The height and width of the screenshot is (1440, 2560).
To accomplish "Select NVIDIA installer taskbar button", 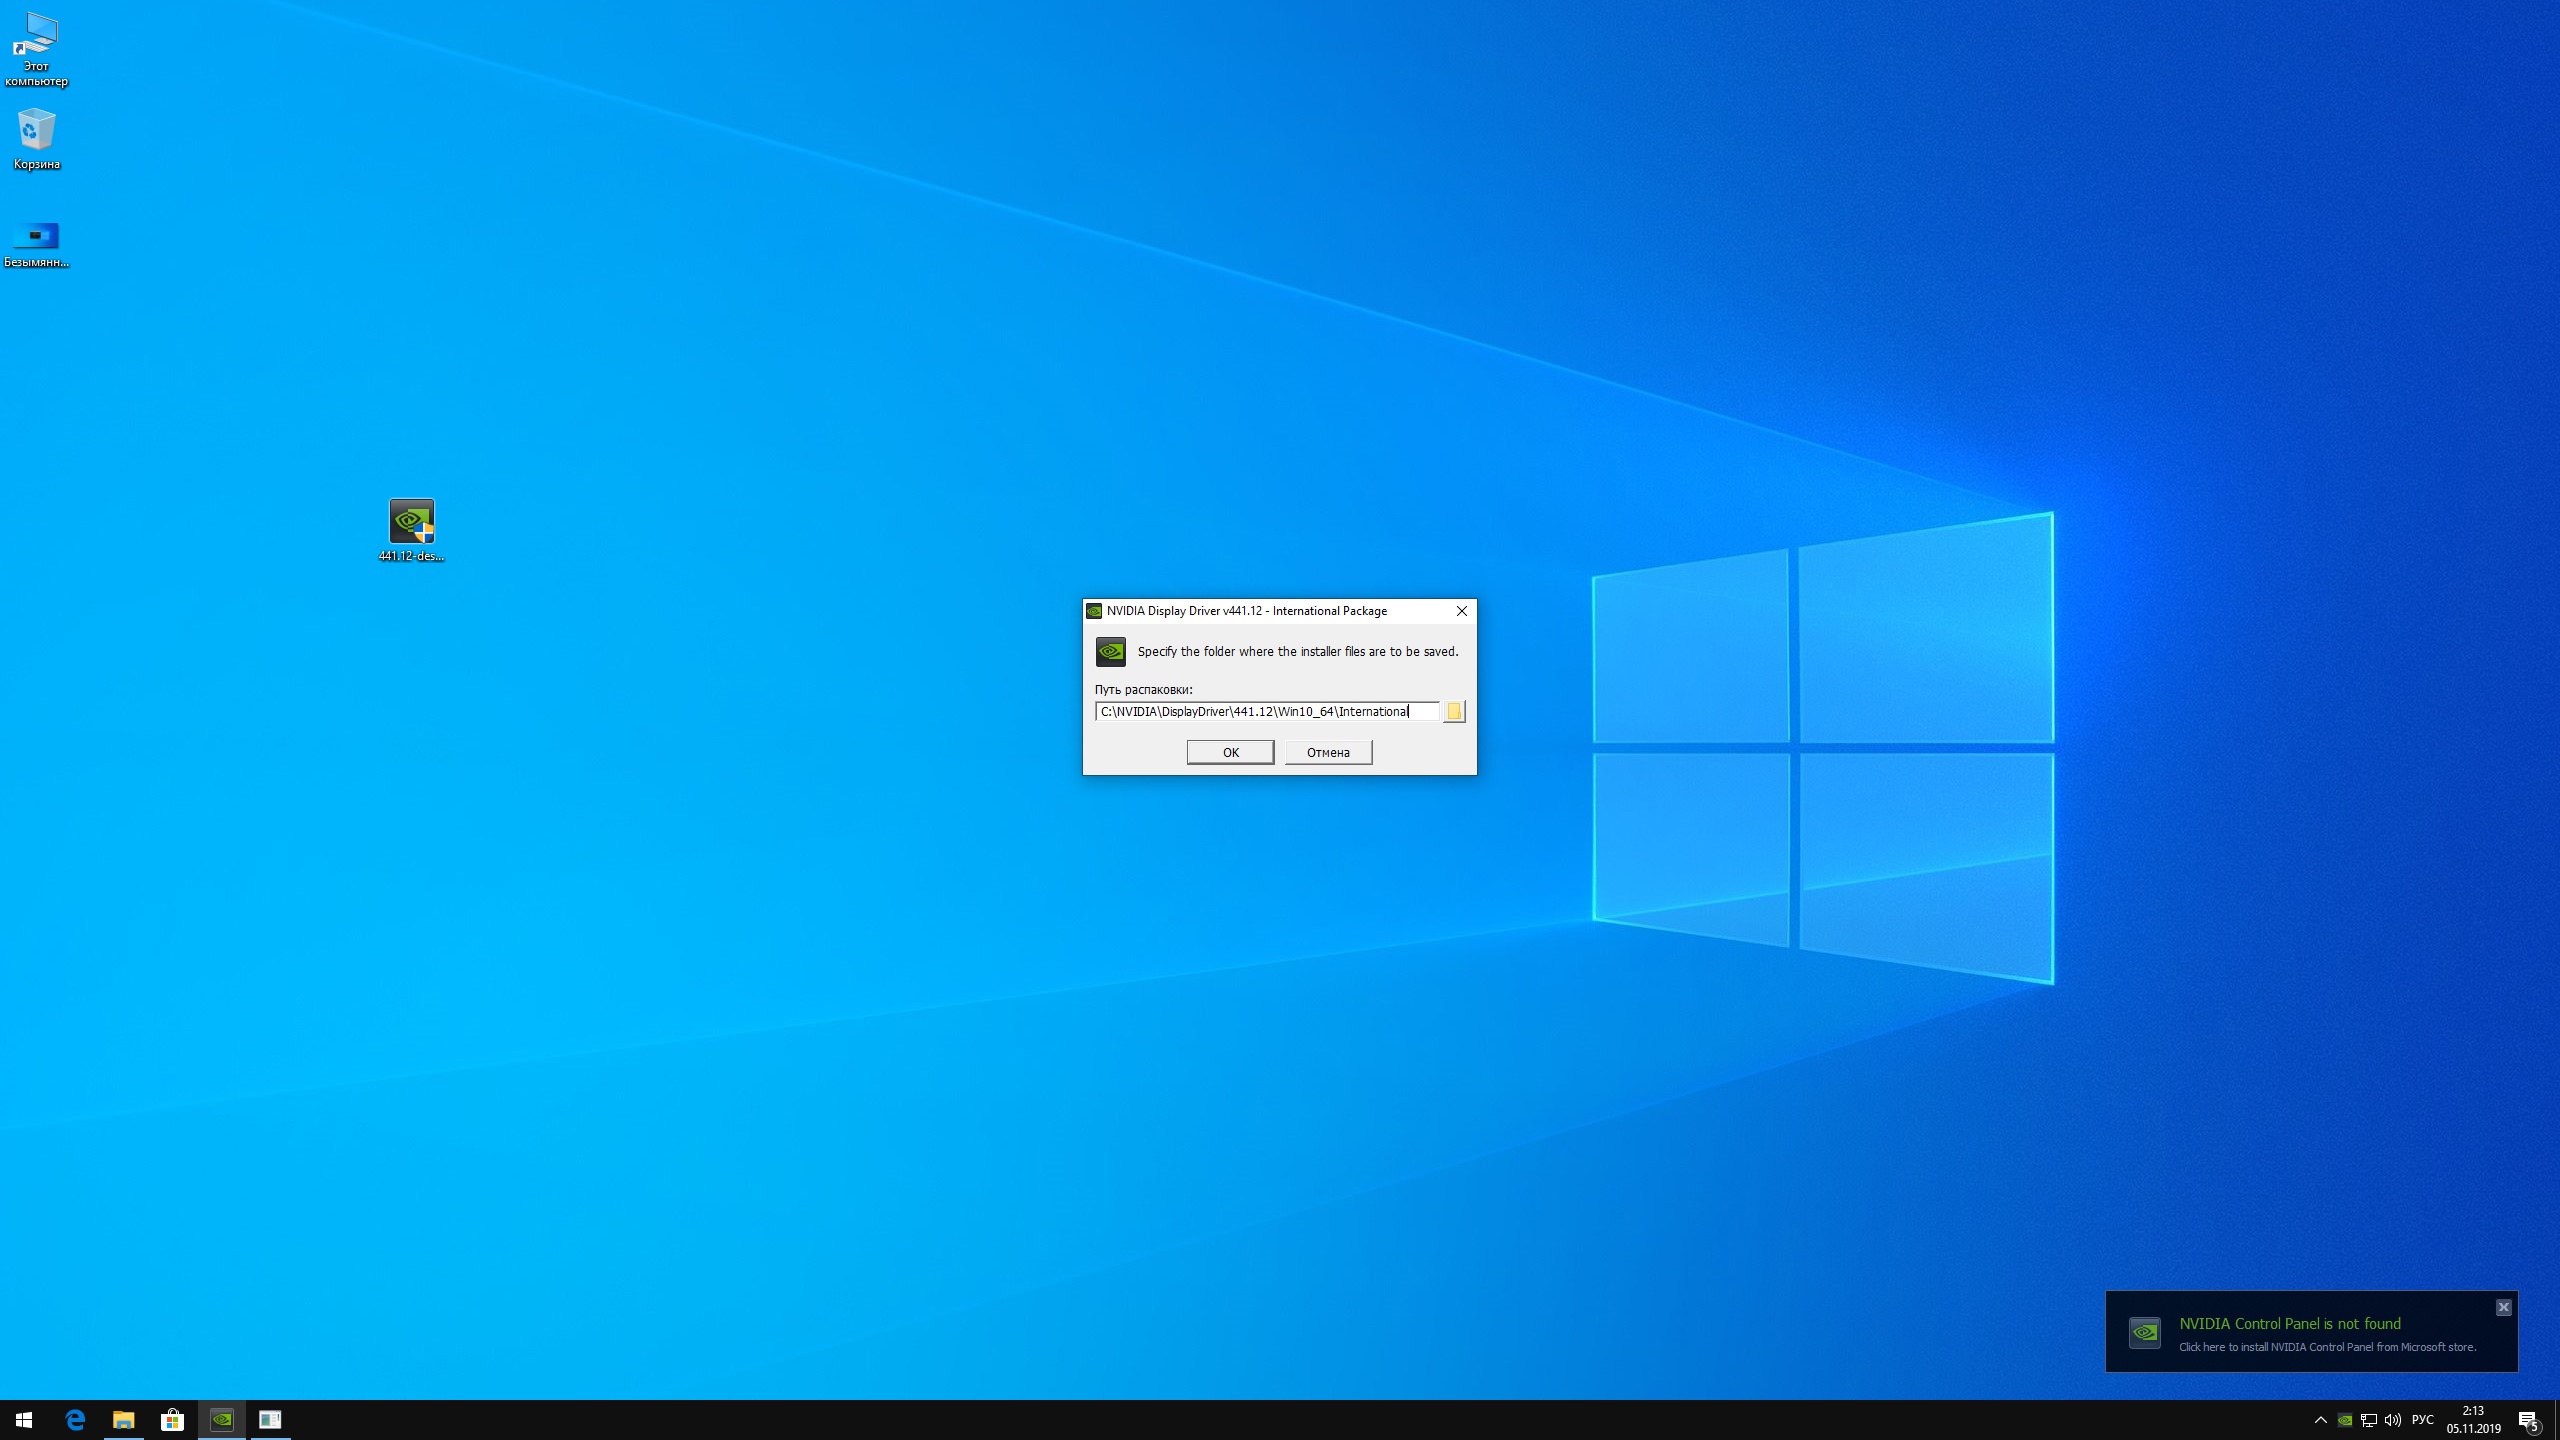I will (221, 1419).
